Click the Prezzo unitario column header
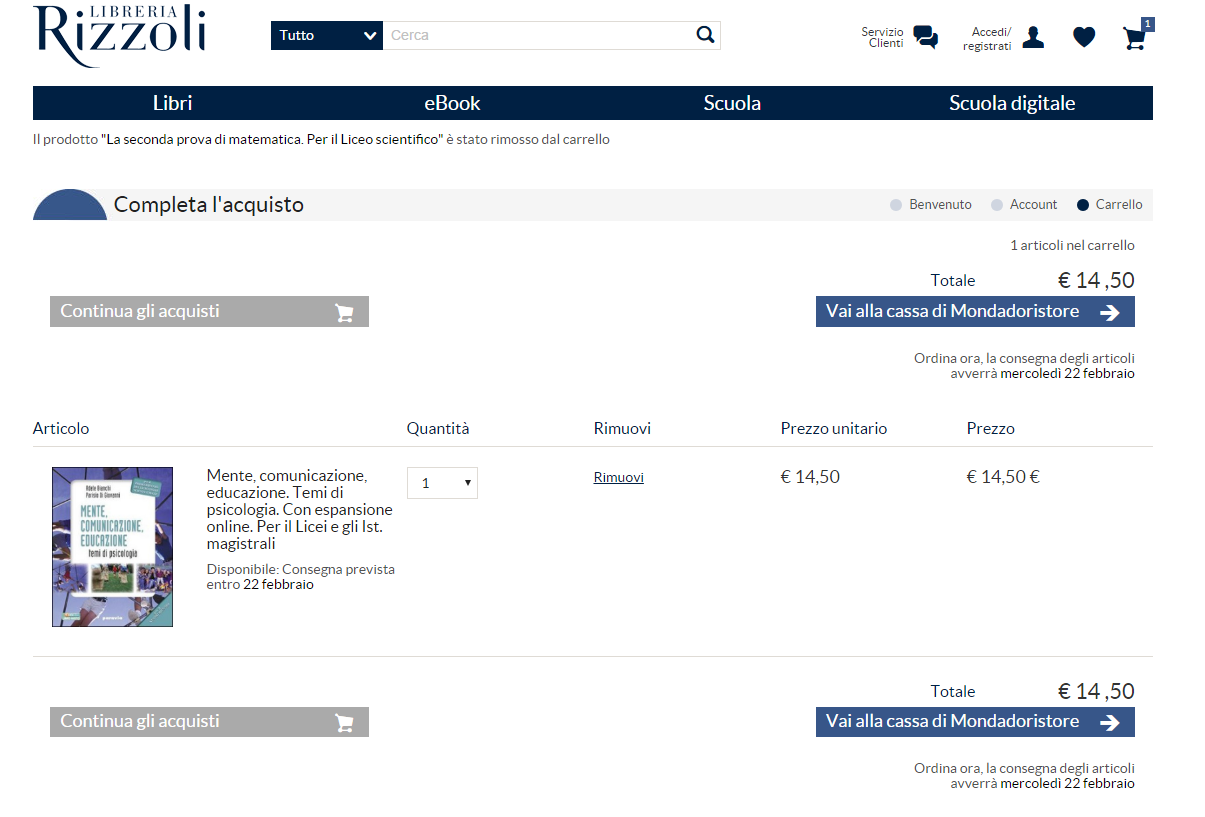Viewport: 1205px width, 817px height. (x=834, y=428)
